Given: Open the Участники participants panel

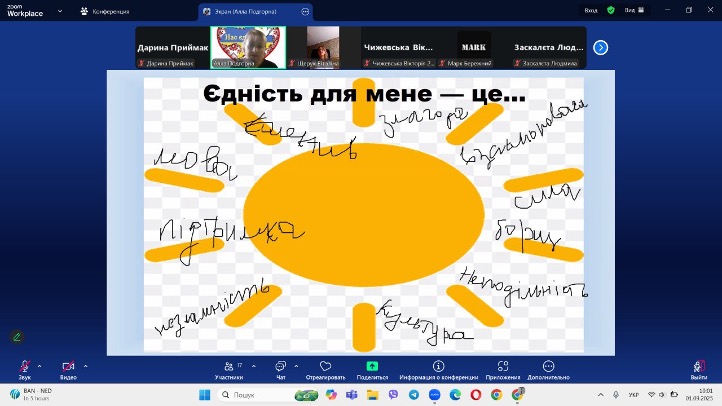Looking at the screenshot, I should [228, 367].
